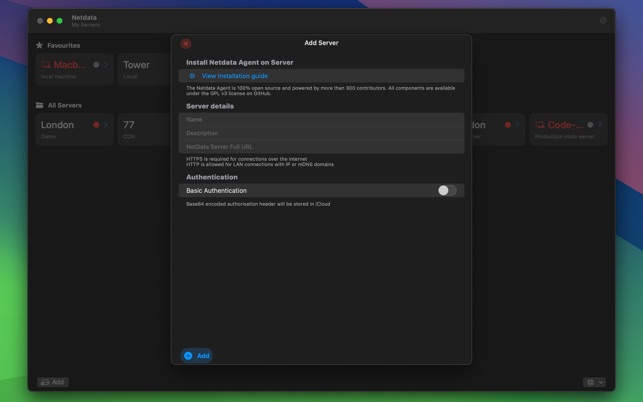The width and height of the screenshot is (643, 402).
Task: Click the Add server button at window bottom
Action: point(53,382)
